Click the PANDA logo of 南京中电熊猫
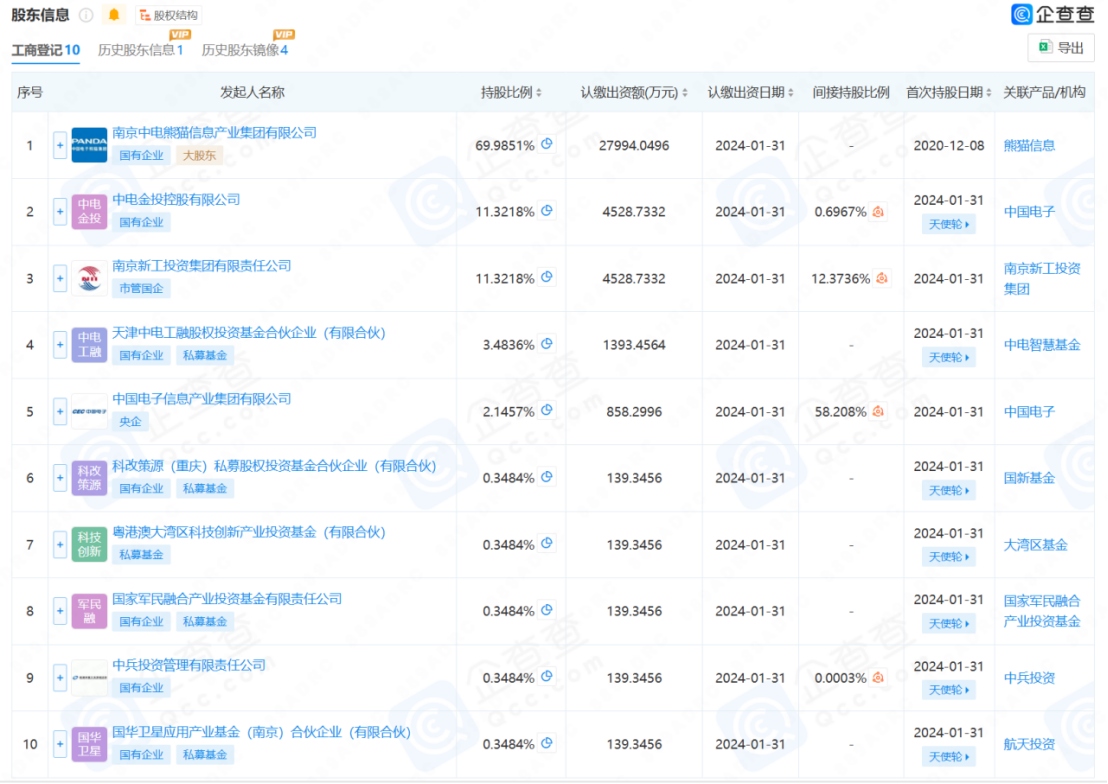The height and width of the screenshot is (784, 1108). pyautogui.click(x=89, y=145)
